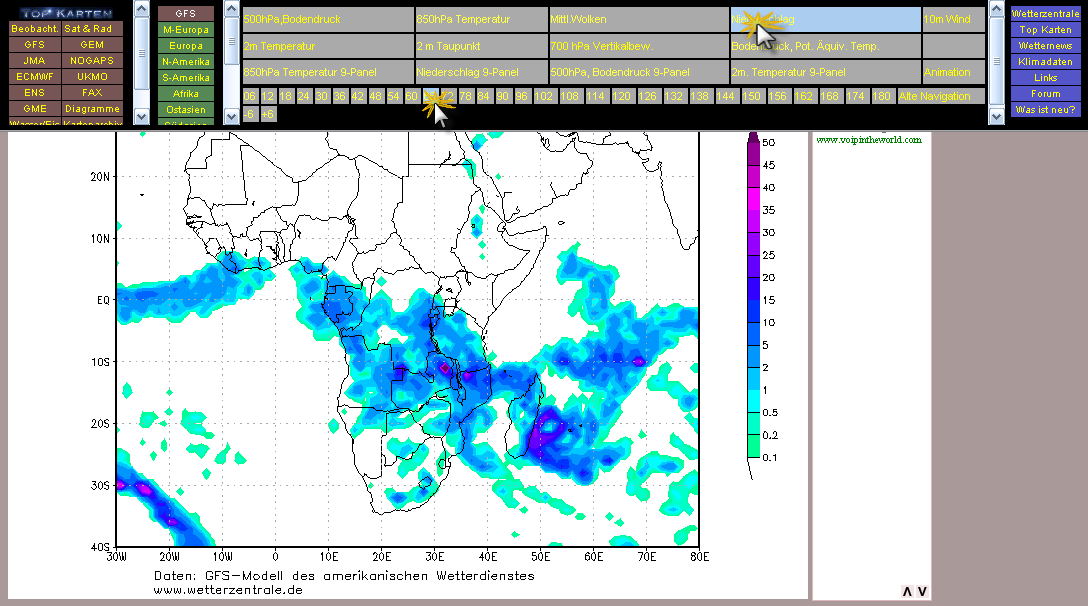The image size is (1088, 606).
Task: Click the down arrow of the region list scrollbar
Action: tap(232, 117)
